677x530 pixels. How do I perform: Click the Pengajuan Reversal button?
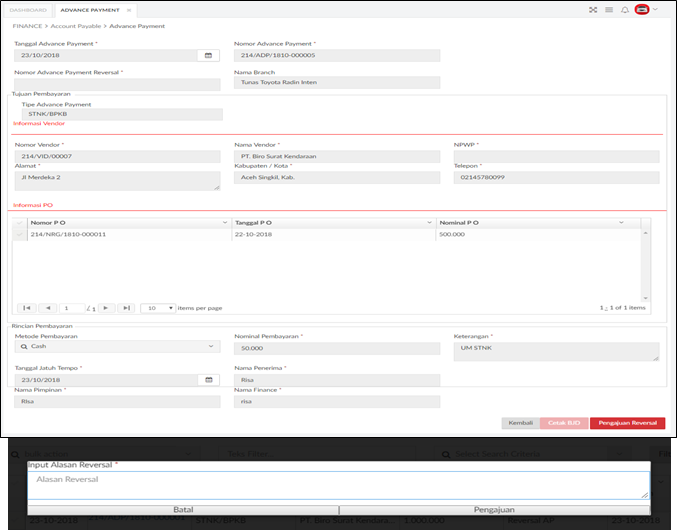click(x=627, y=423)
